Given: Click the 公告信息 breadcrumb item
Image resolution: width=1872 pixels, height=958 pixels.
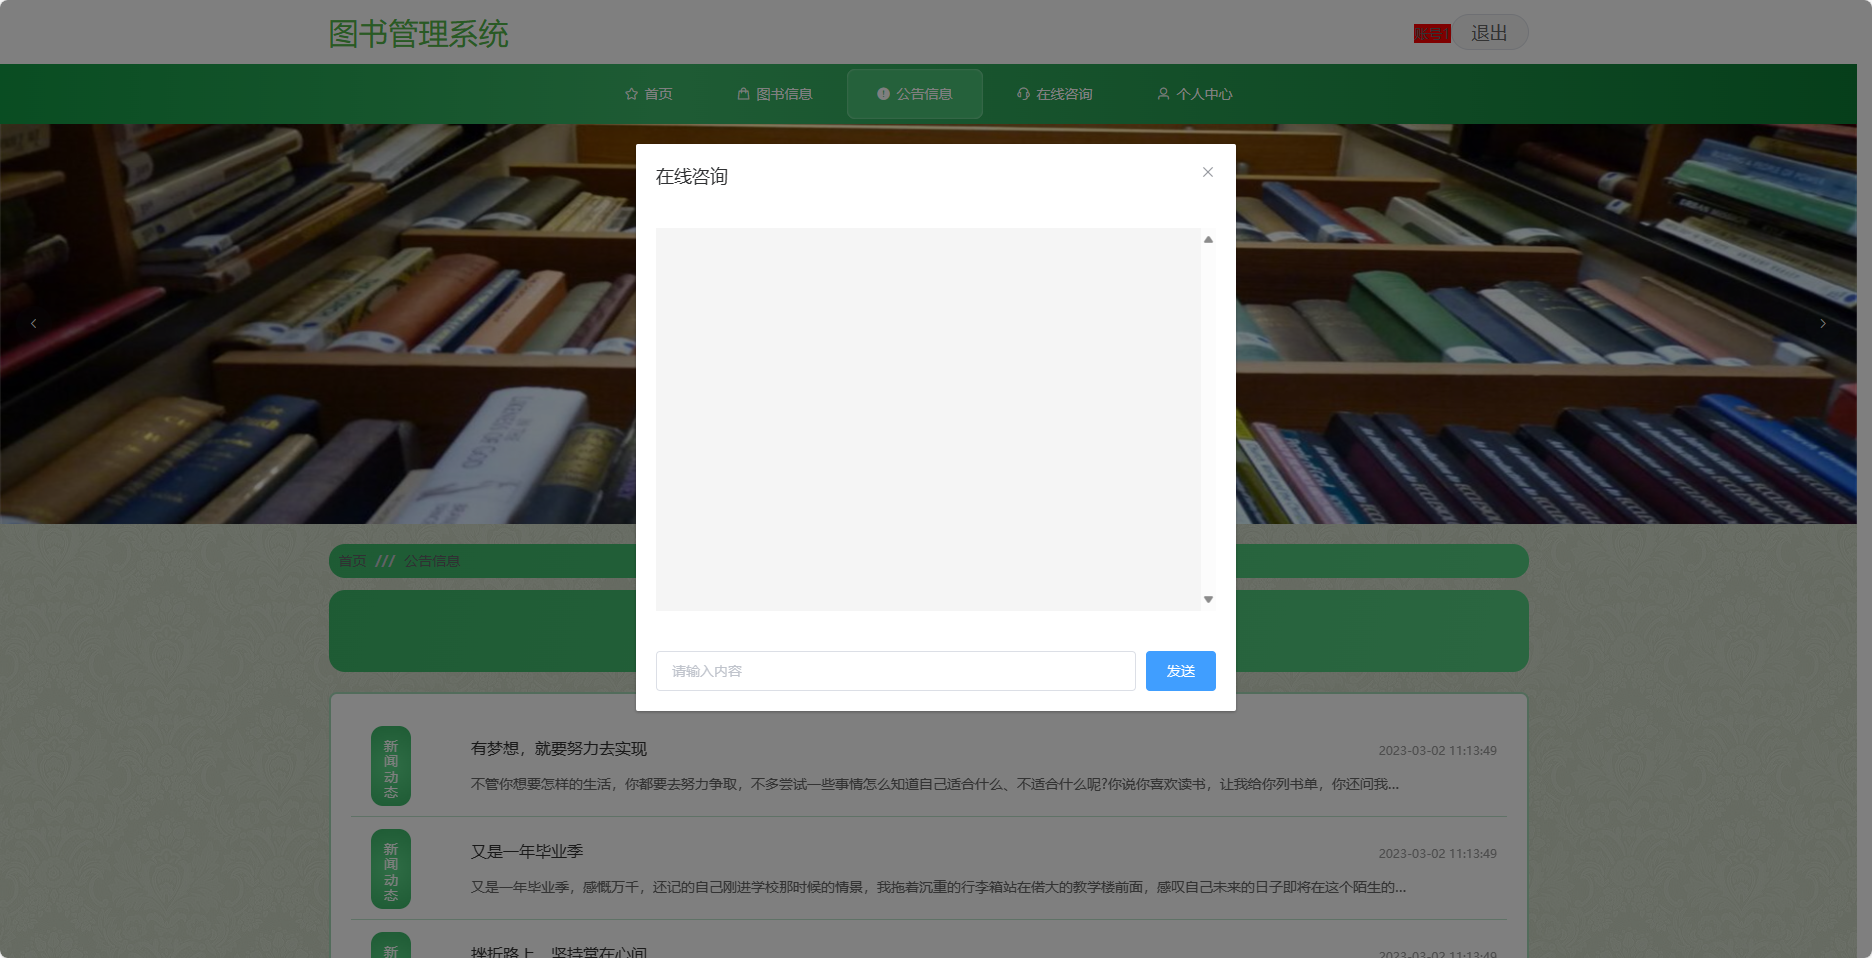Looking at the screenshot, I should (432, 561).
